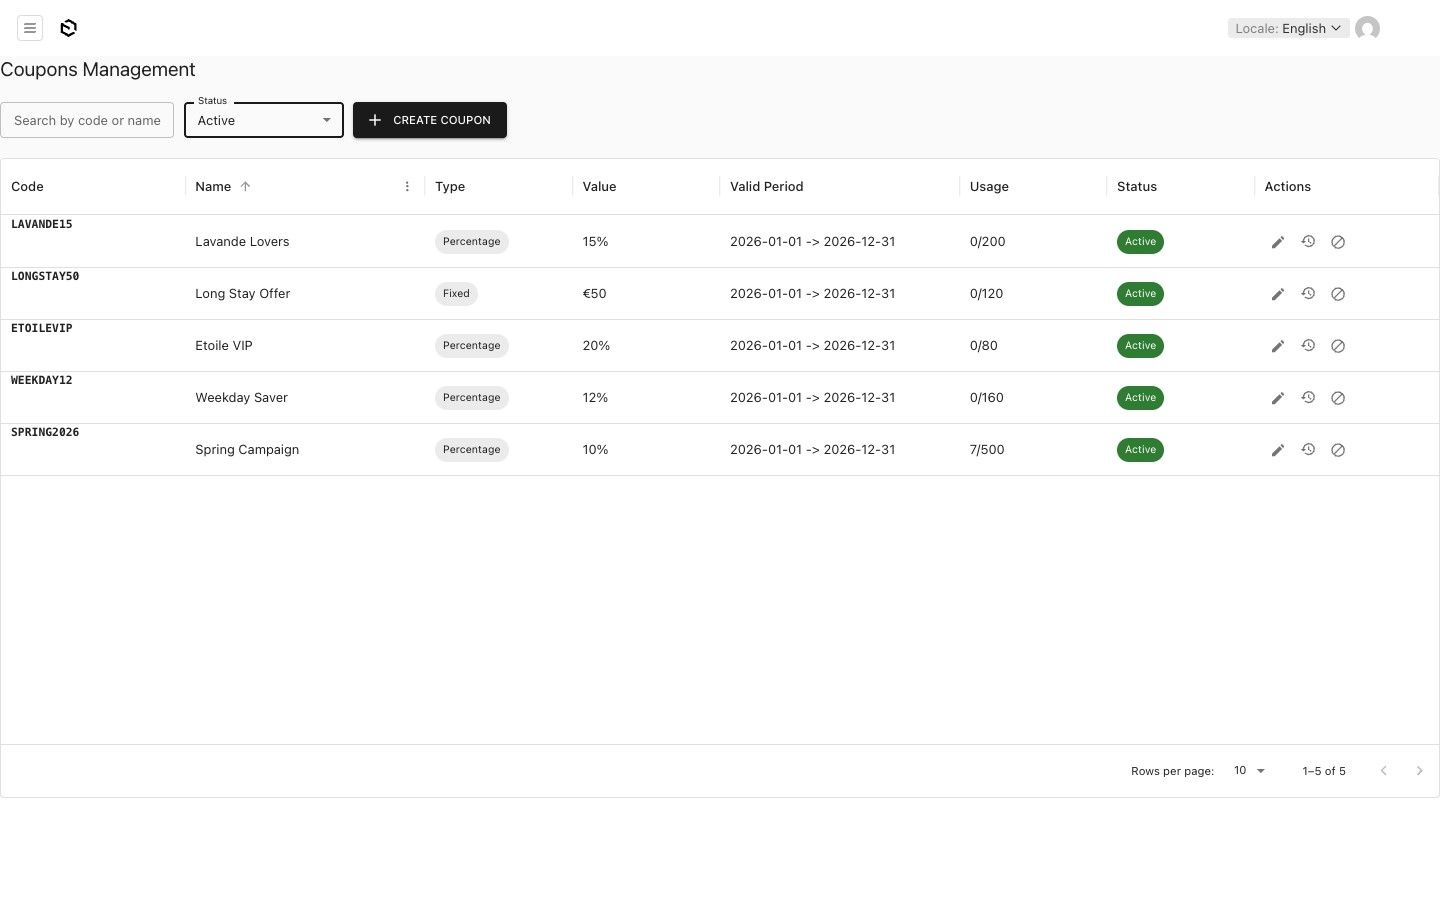Image resolution: width=1440 pixels, height=900 pixels.
Task: Disable the Etoile VIP coupon
Action: coord(1337,346)
